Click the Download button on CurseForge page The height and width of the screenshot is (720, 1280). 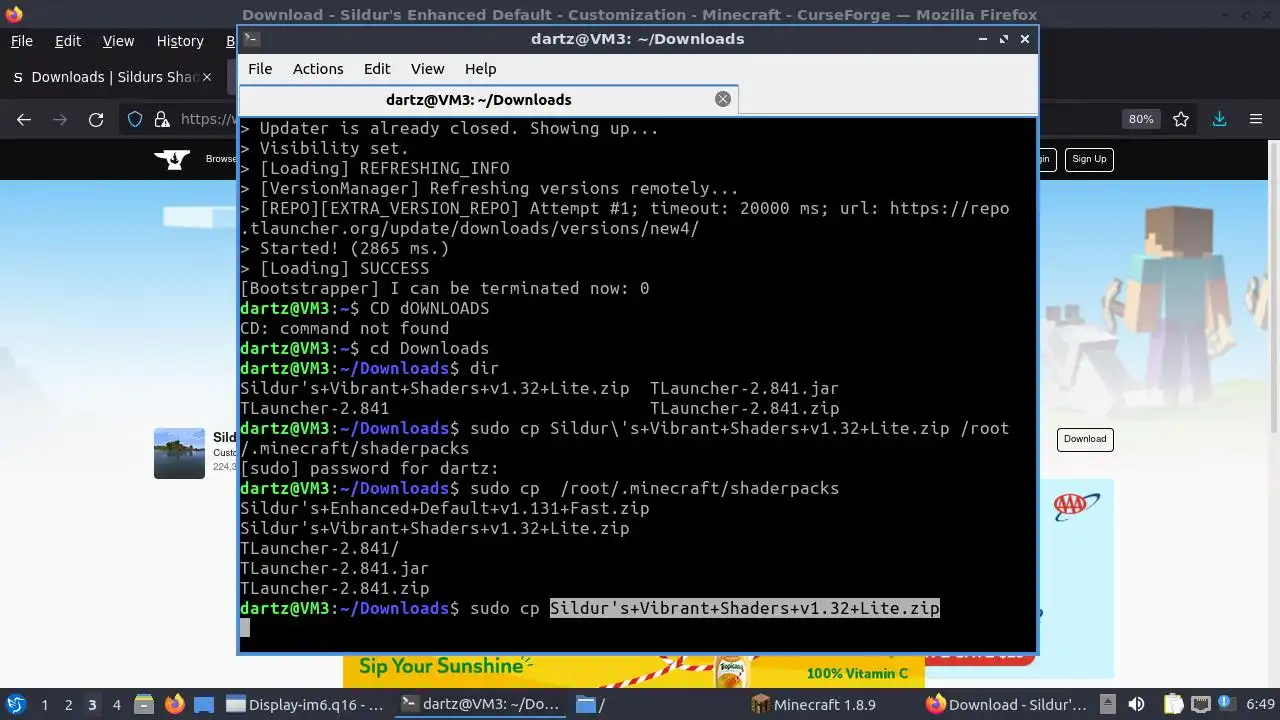(x=1085, y=439)
